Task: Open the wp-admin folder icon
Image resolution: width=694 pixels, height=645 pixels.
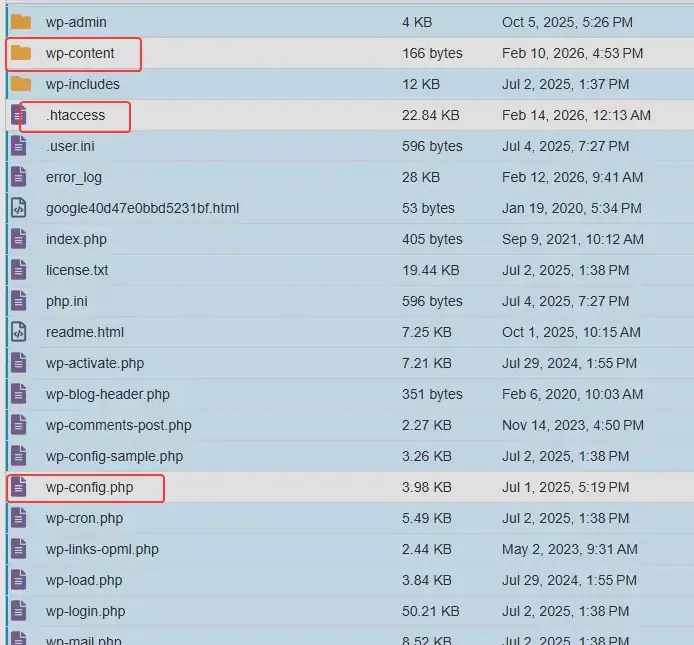Action: pos(21,22)
